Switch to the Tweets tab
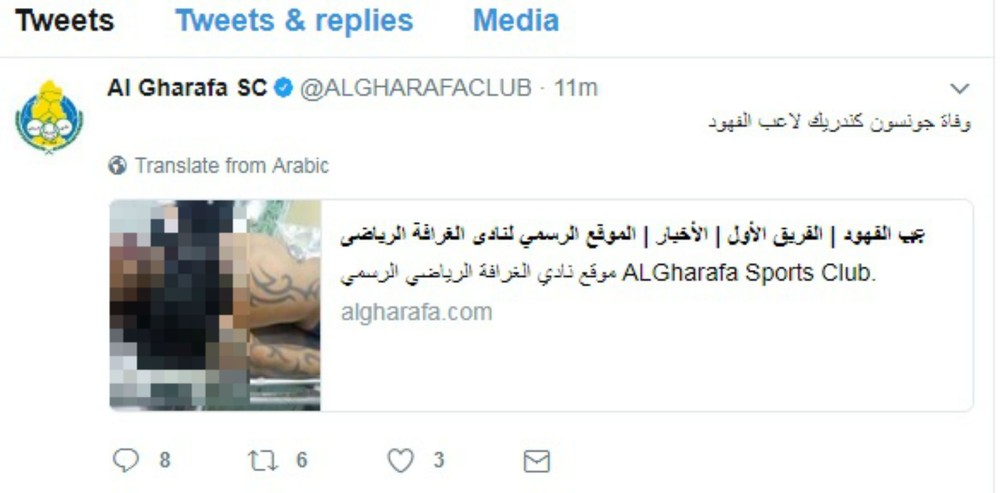The width and height of the screenshot is (1000, 493). coord(64,20)
